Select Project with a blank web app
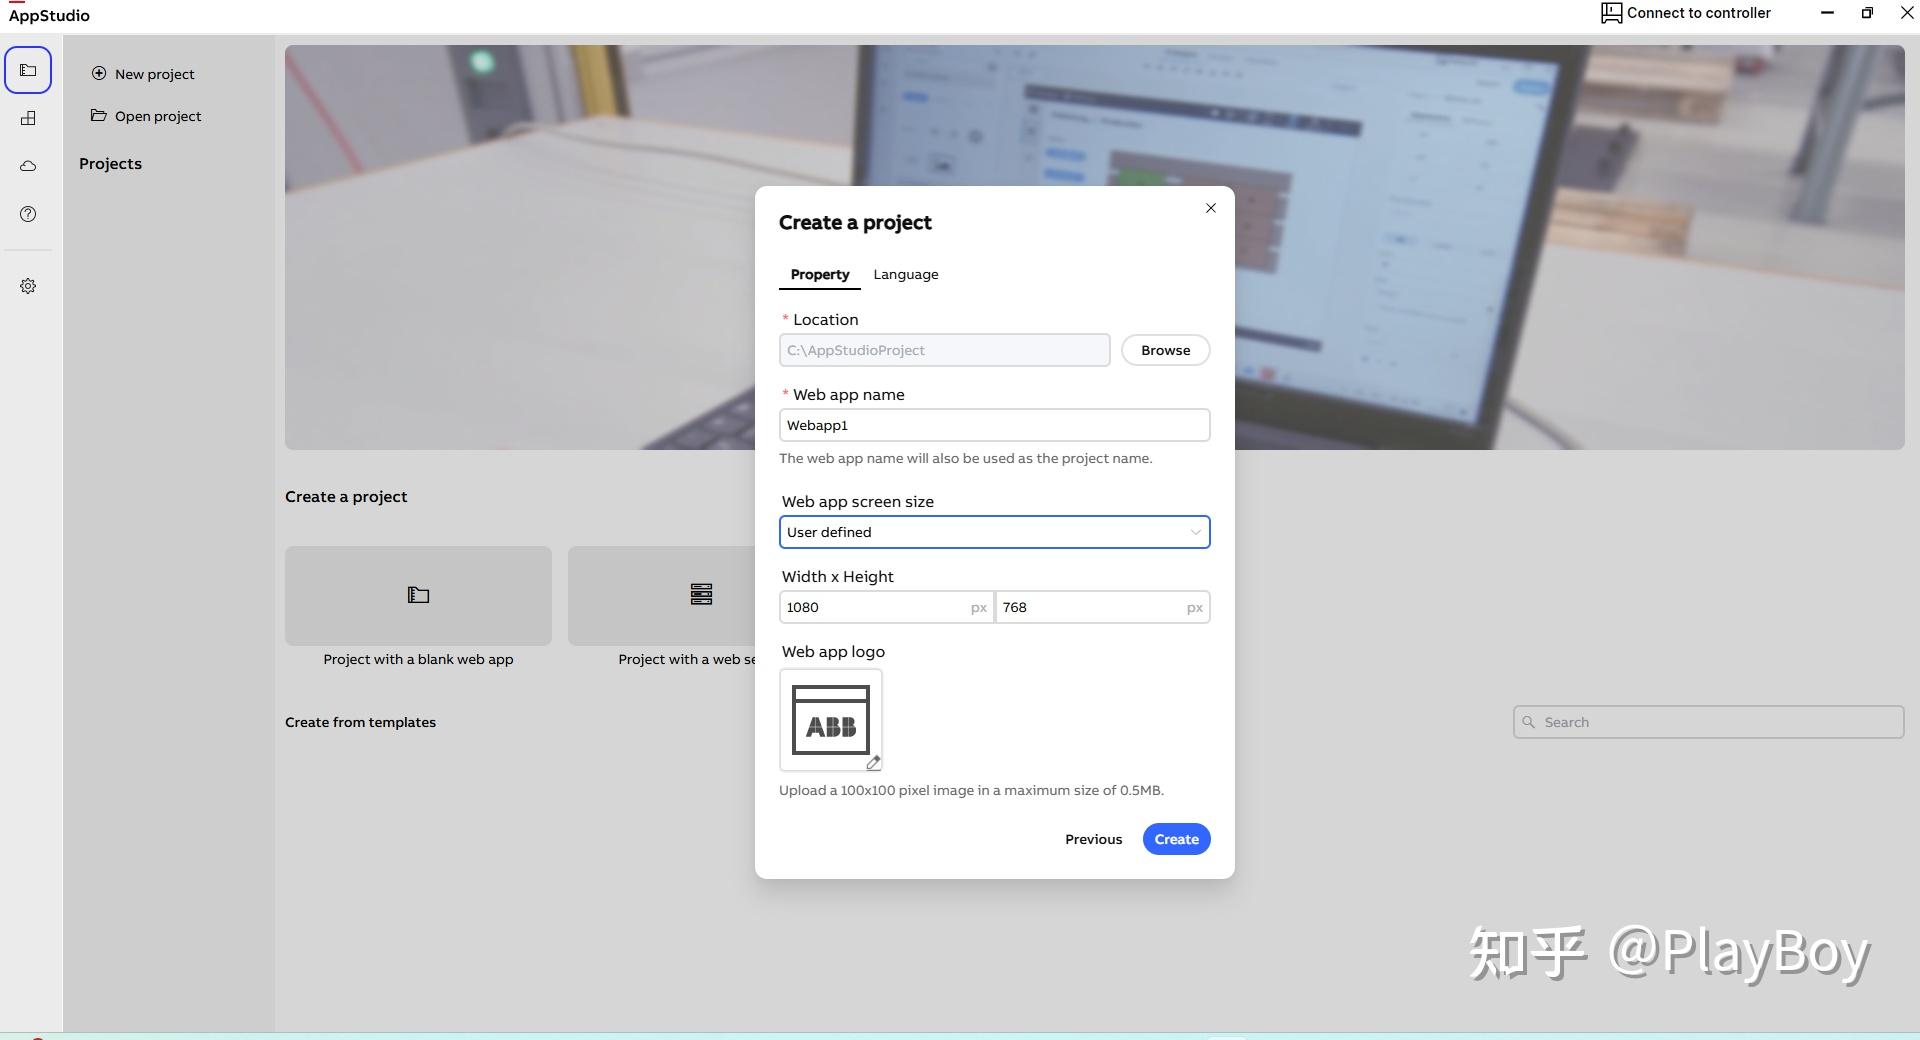1920x1040 pixels. [x=417, y=596]
